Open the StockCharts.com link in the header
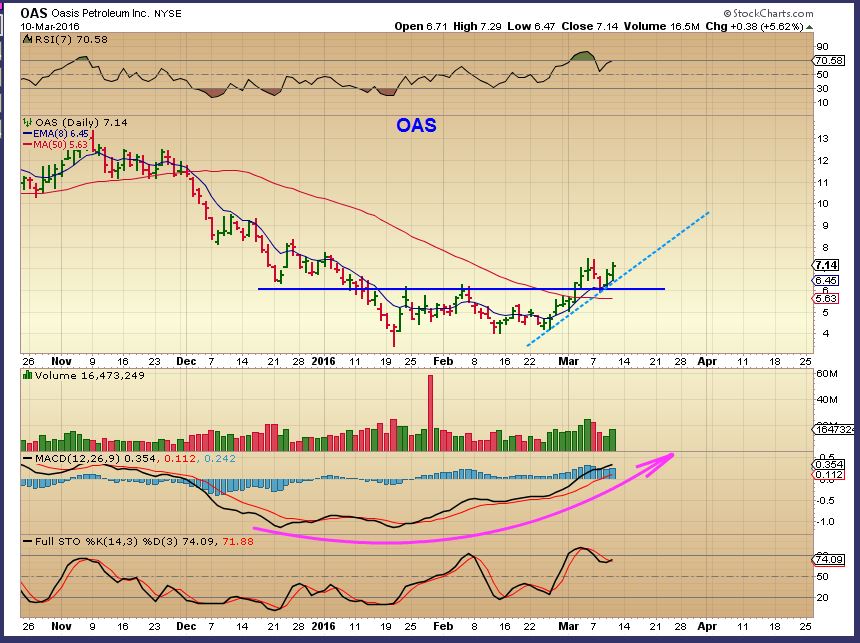Viewport: 860px width, 643px height. 768,13
